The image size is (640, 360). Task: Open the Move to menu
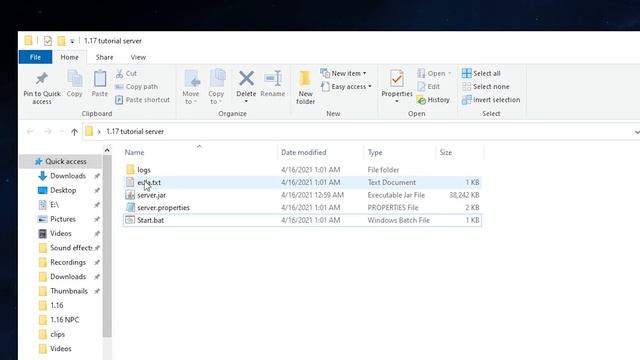191,87
